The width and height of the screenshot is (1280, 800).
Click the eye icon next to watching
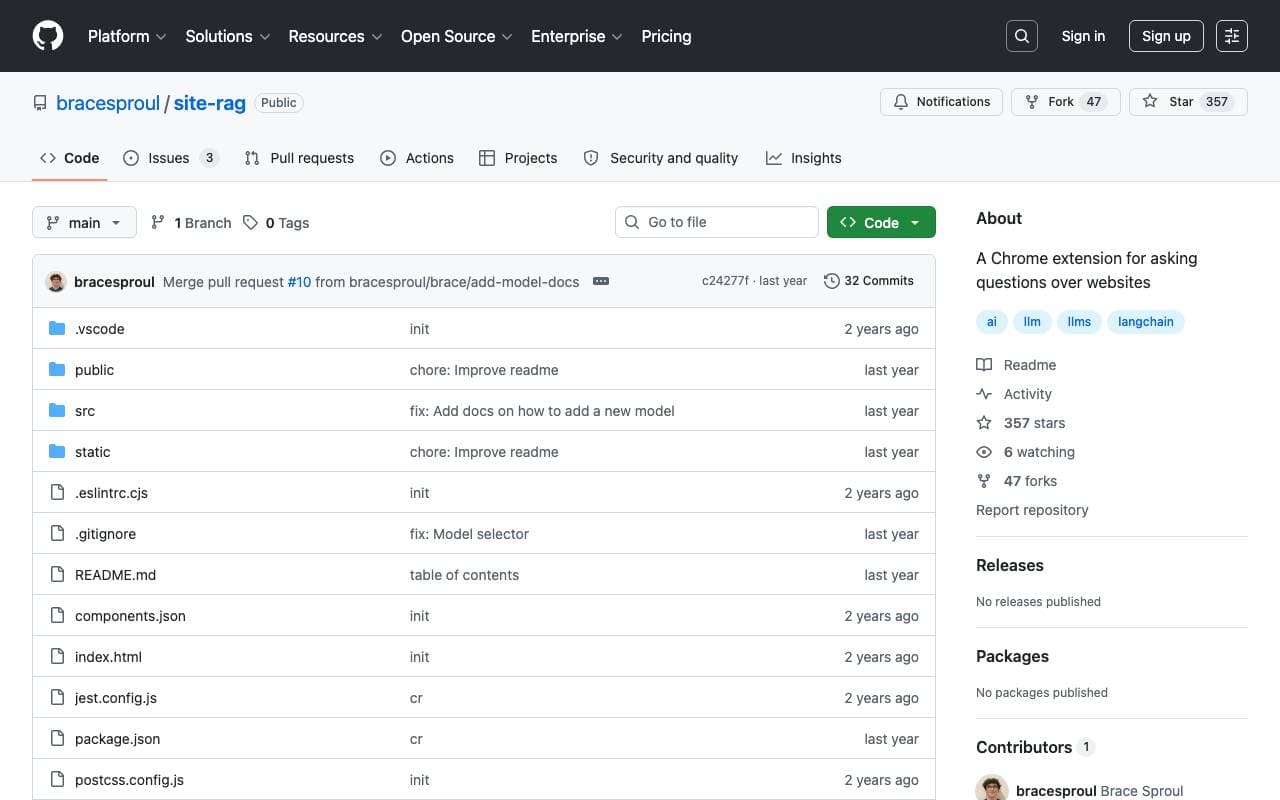point(984,452)
